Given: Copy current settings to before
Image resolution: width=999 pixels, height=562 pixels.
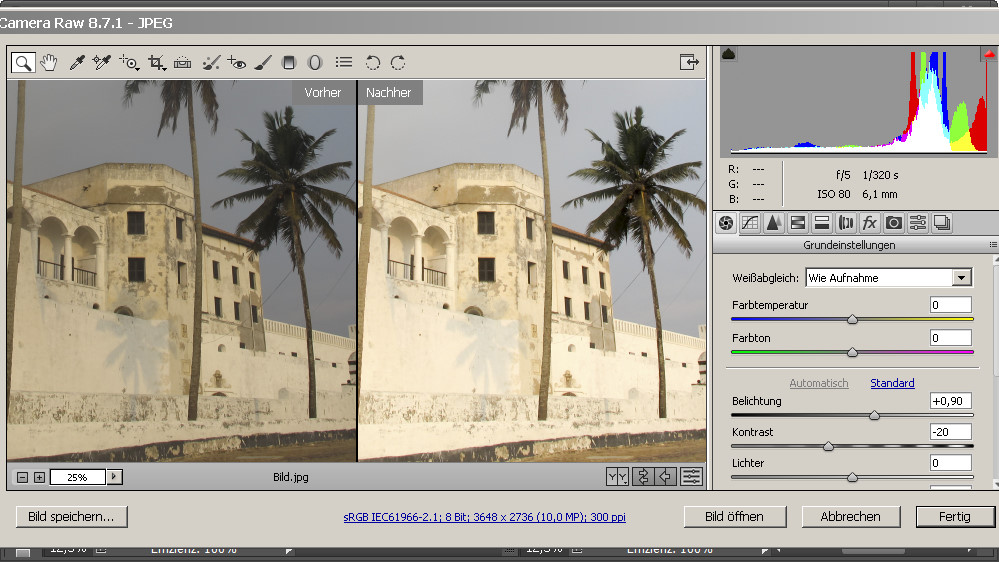Looking at the screenshot, I should click(666, 477).
